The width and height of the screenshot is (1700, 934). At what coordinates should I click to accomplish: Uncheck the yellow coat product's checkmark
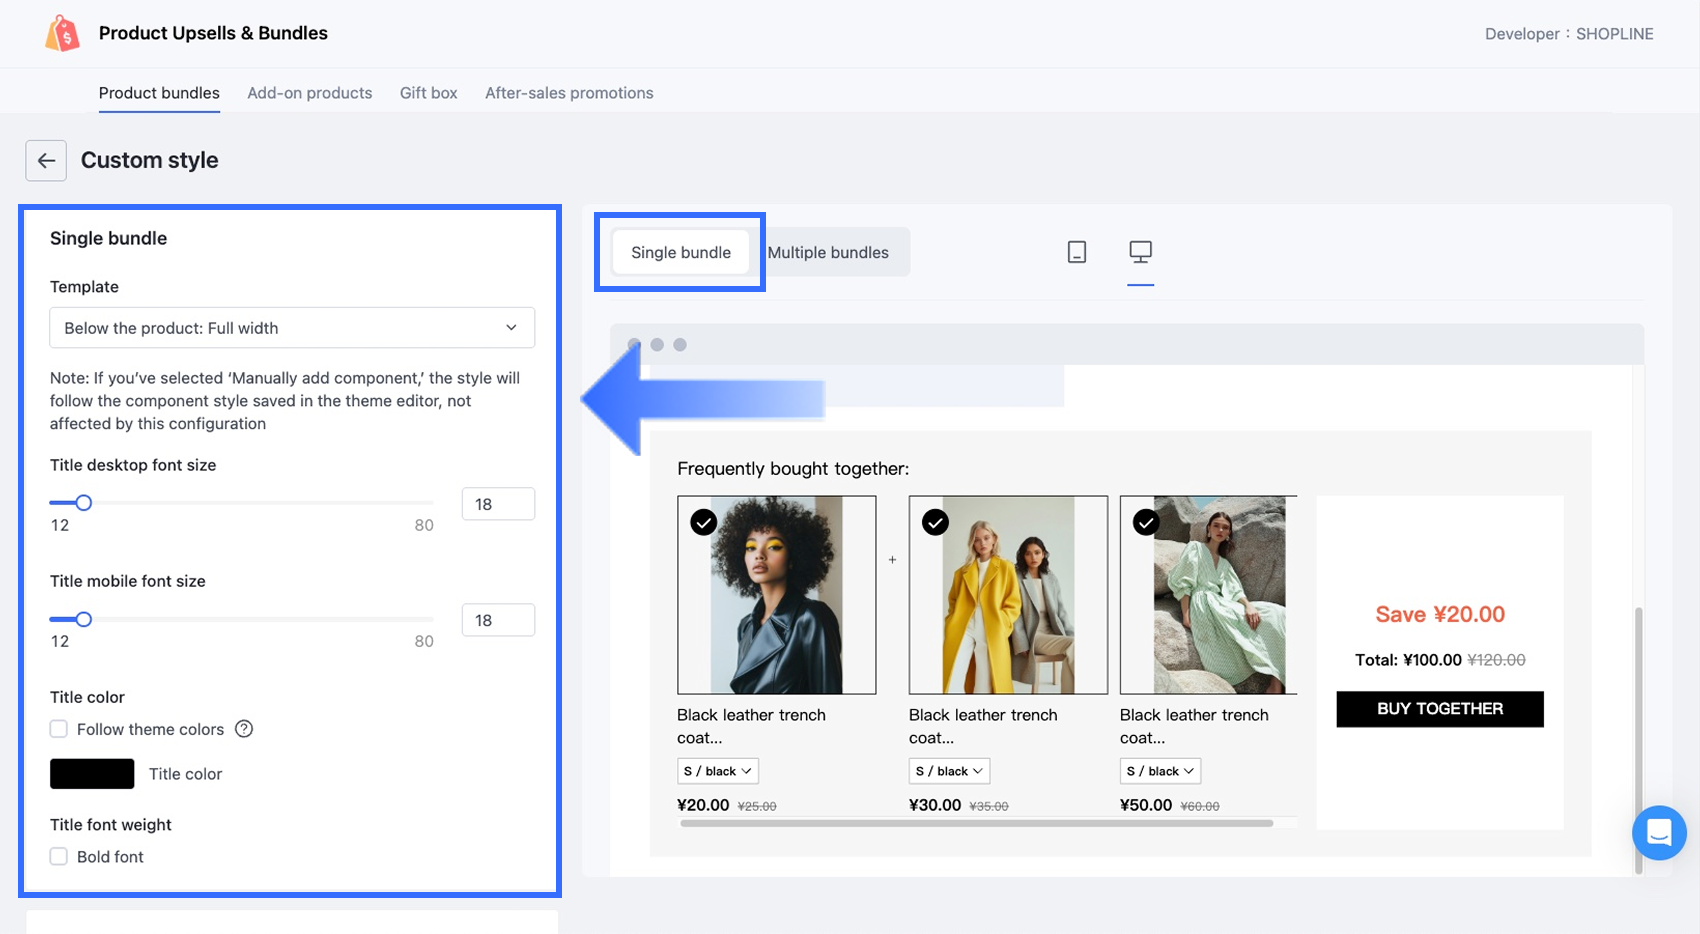tap(935, 522)
